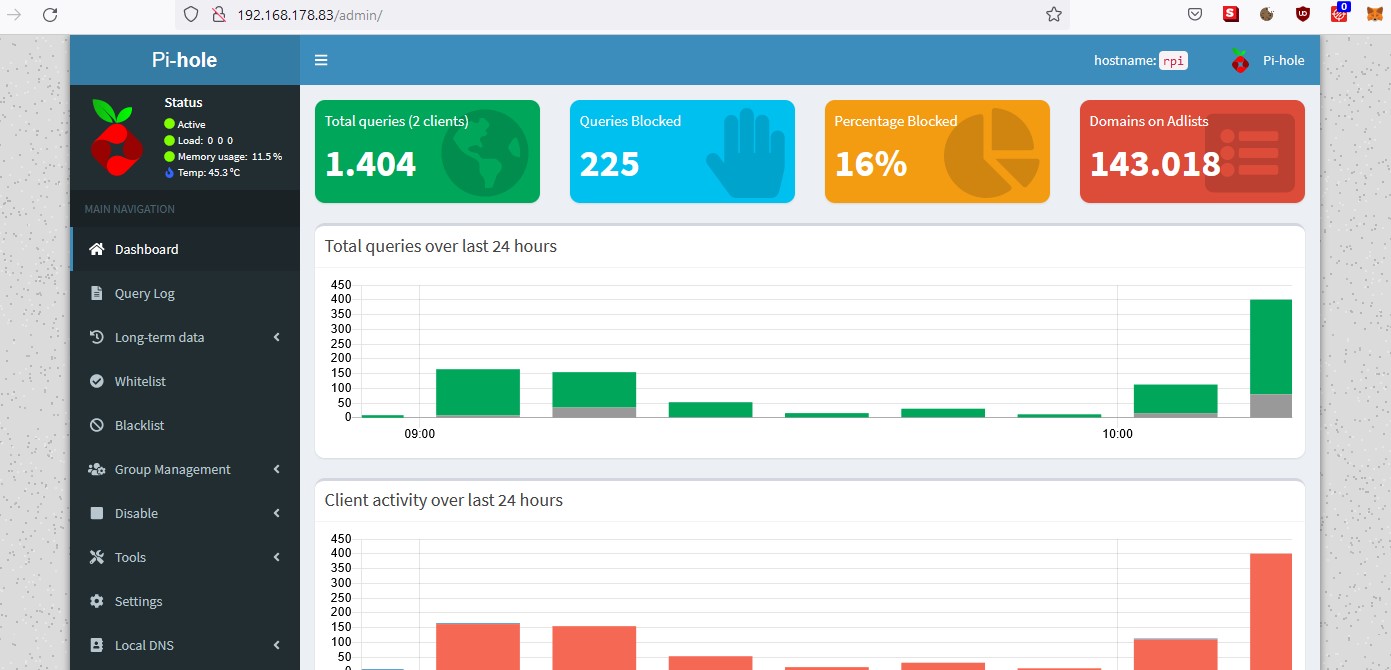Click the Total queries green card
This screenshot has height=670, width=1391.
(427, 151)
